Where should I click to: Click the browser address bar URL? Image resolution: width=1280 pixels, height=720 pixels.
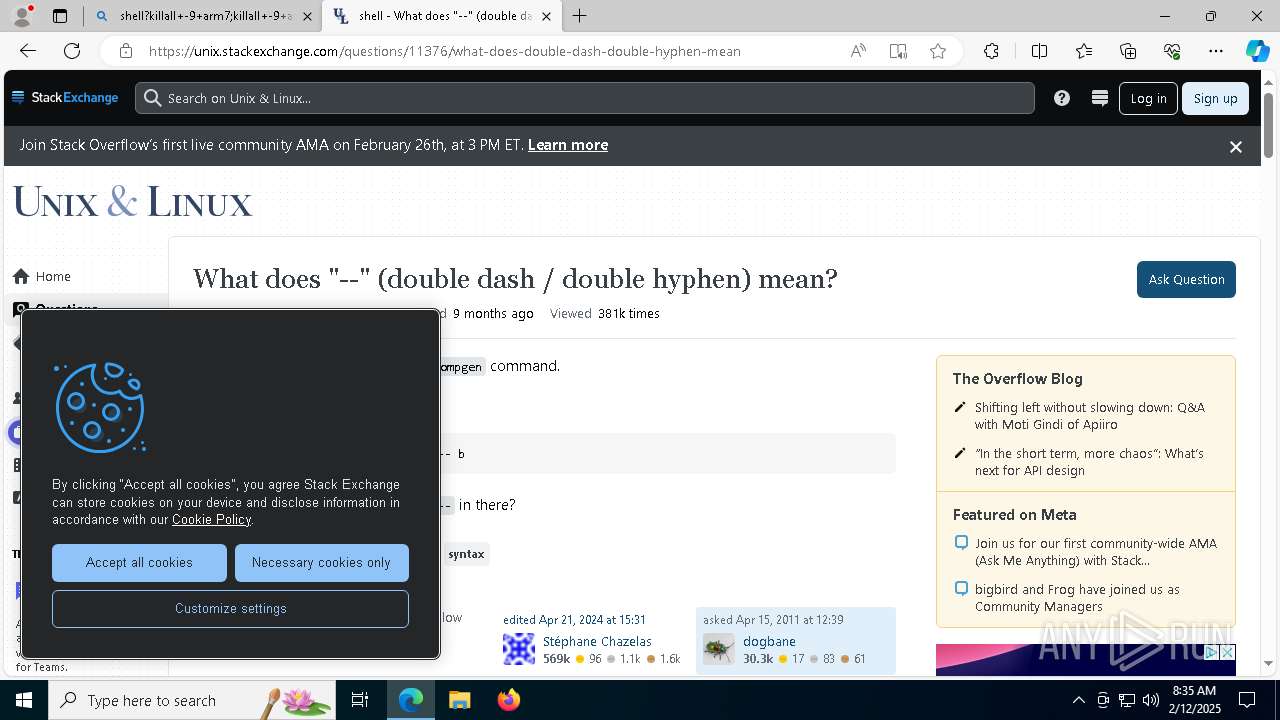point(445,51)
